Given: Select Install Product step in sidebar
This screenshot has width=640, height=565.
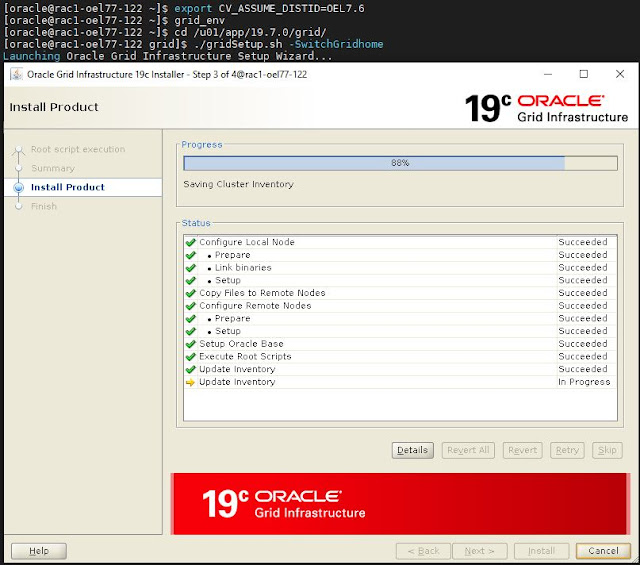Looking at the screenshot, I should [68, 187].
